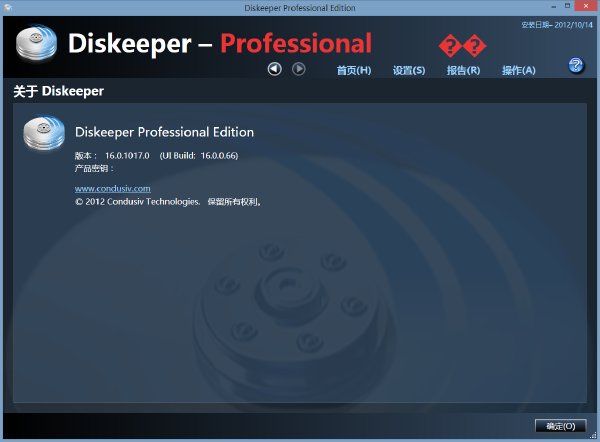Image resolution: width=600 pixels, height=442 pixels.
Task: Open the 报告(R) reports menu
Action: (x=463, y=70)
